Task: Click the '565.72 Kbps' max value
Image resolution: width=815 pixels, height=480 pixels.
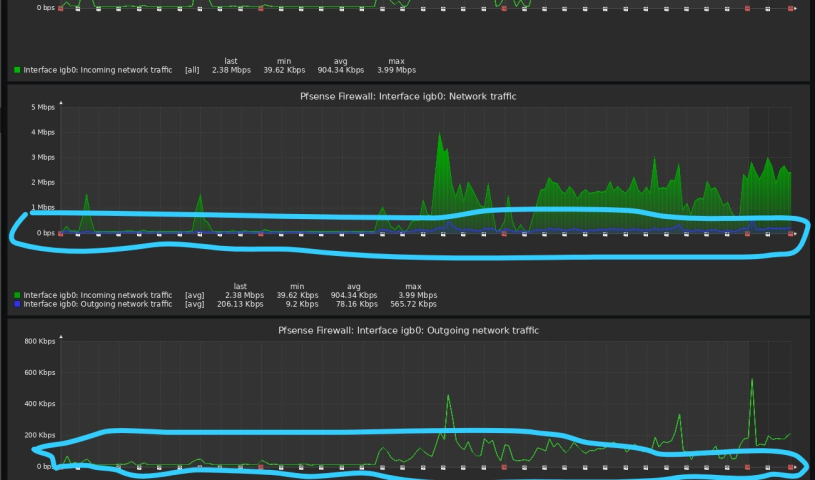Action: coord(413,304)
